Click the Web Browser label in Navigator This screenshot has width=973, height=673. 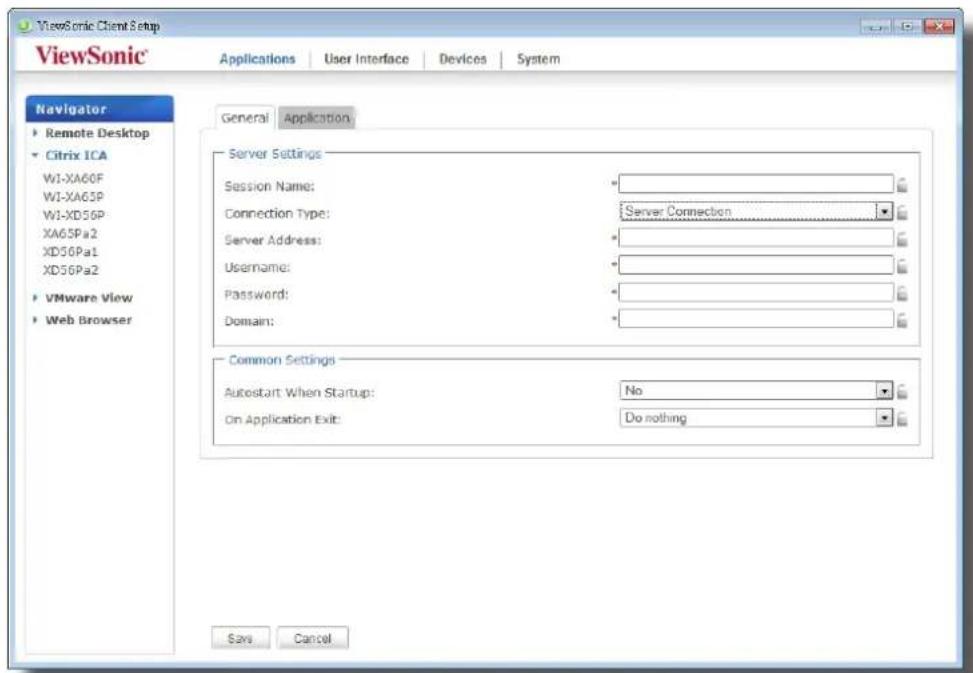tap(88, 320)
